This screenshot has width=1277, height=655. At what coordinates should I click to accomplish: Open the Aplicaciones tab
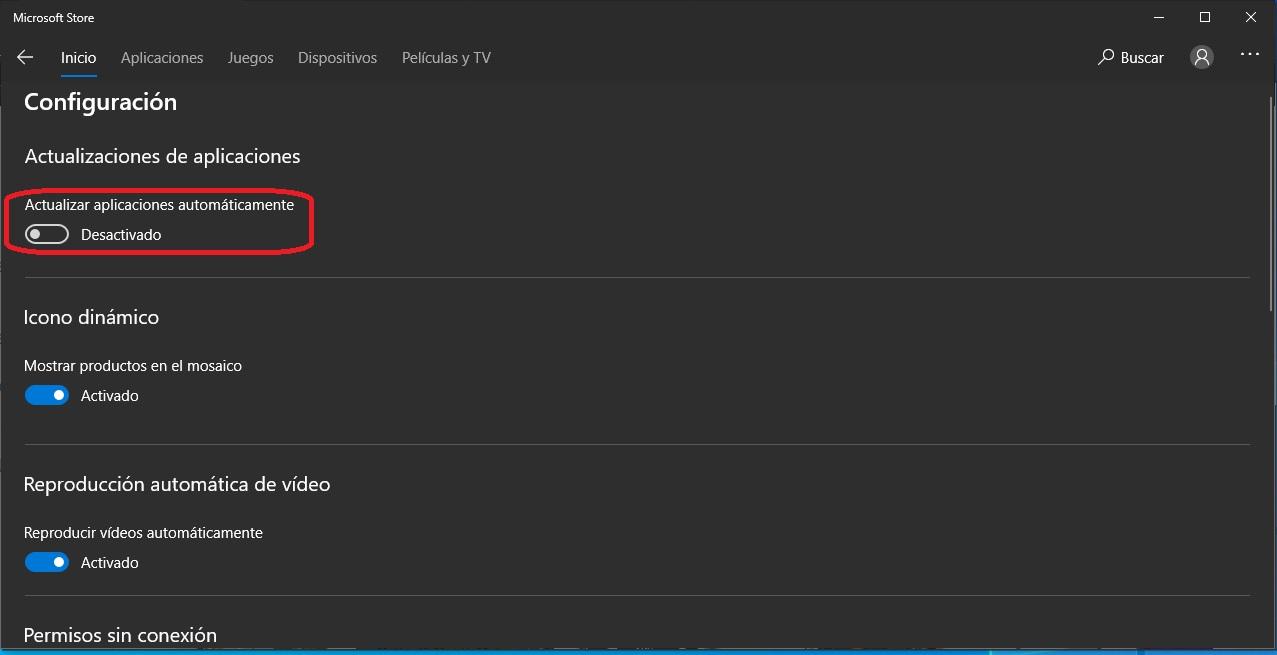pyautogui.click(x=162, y=58)
